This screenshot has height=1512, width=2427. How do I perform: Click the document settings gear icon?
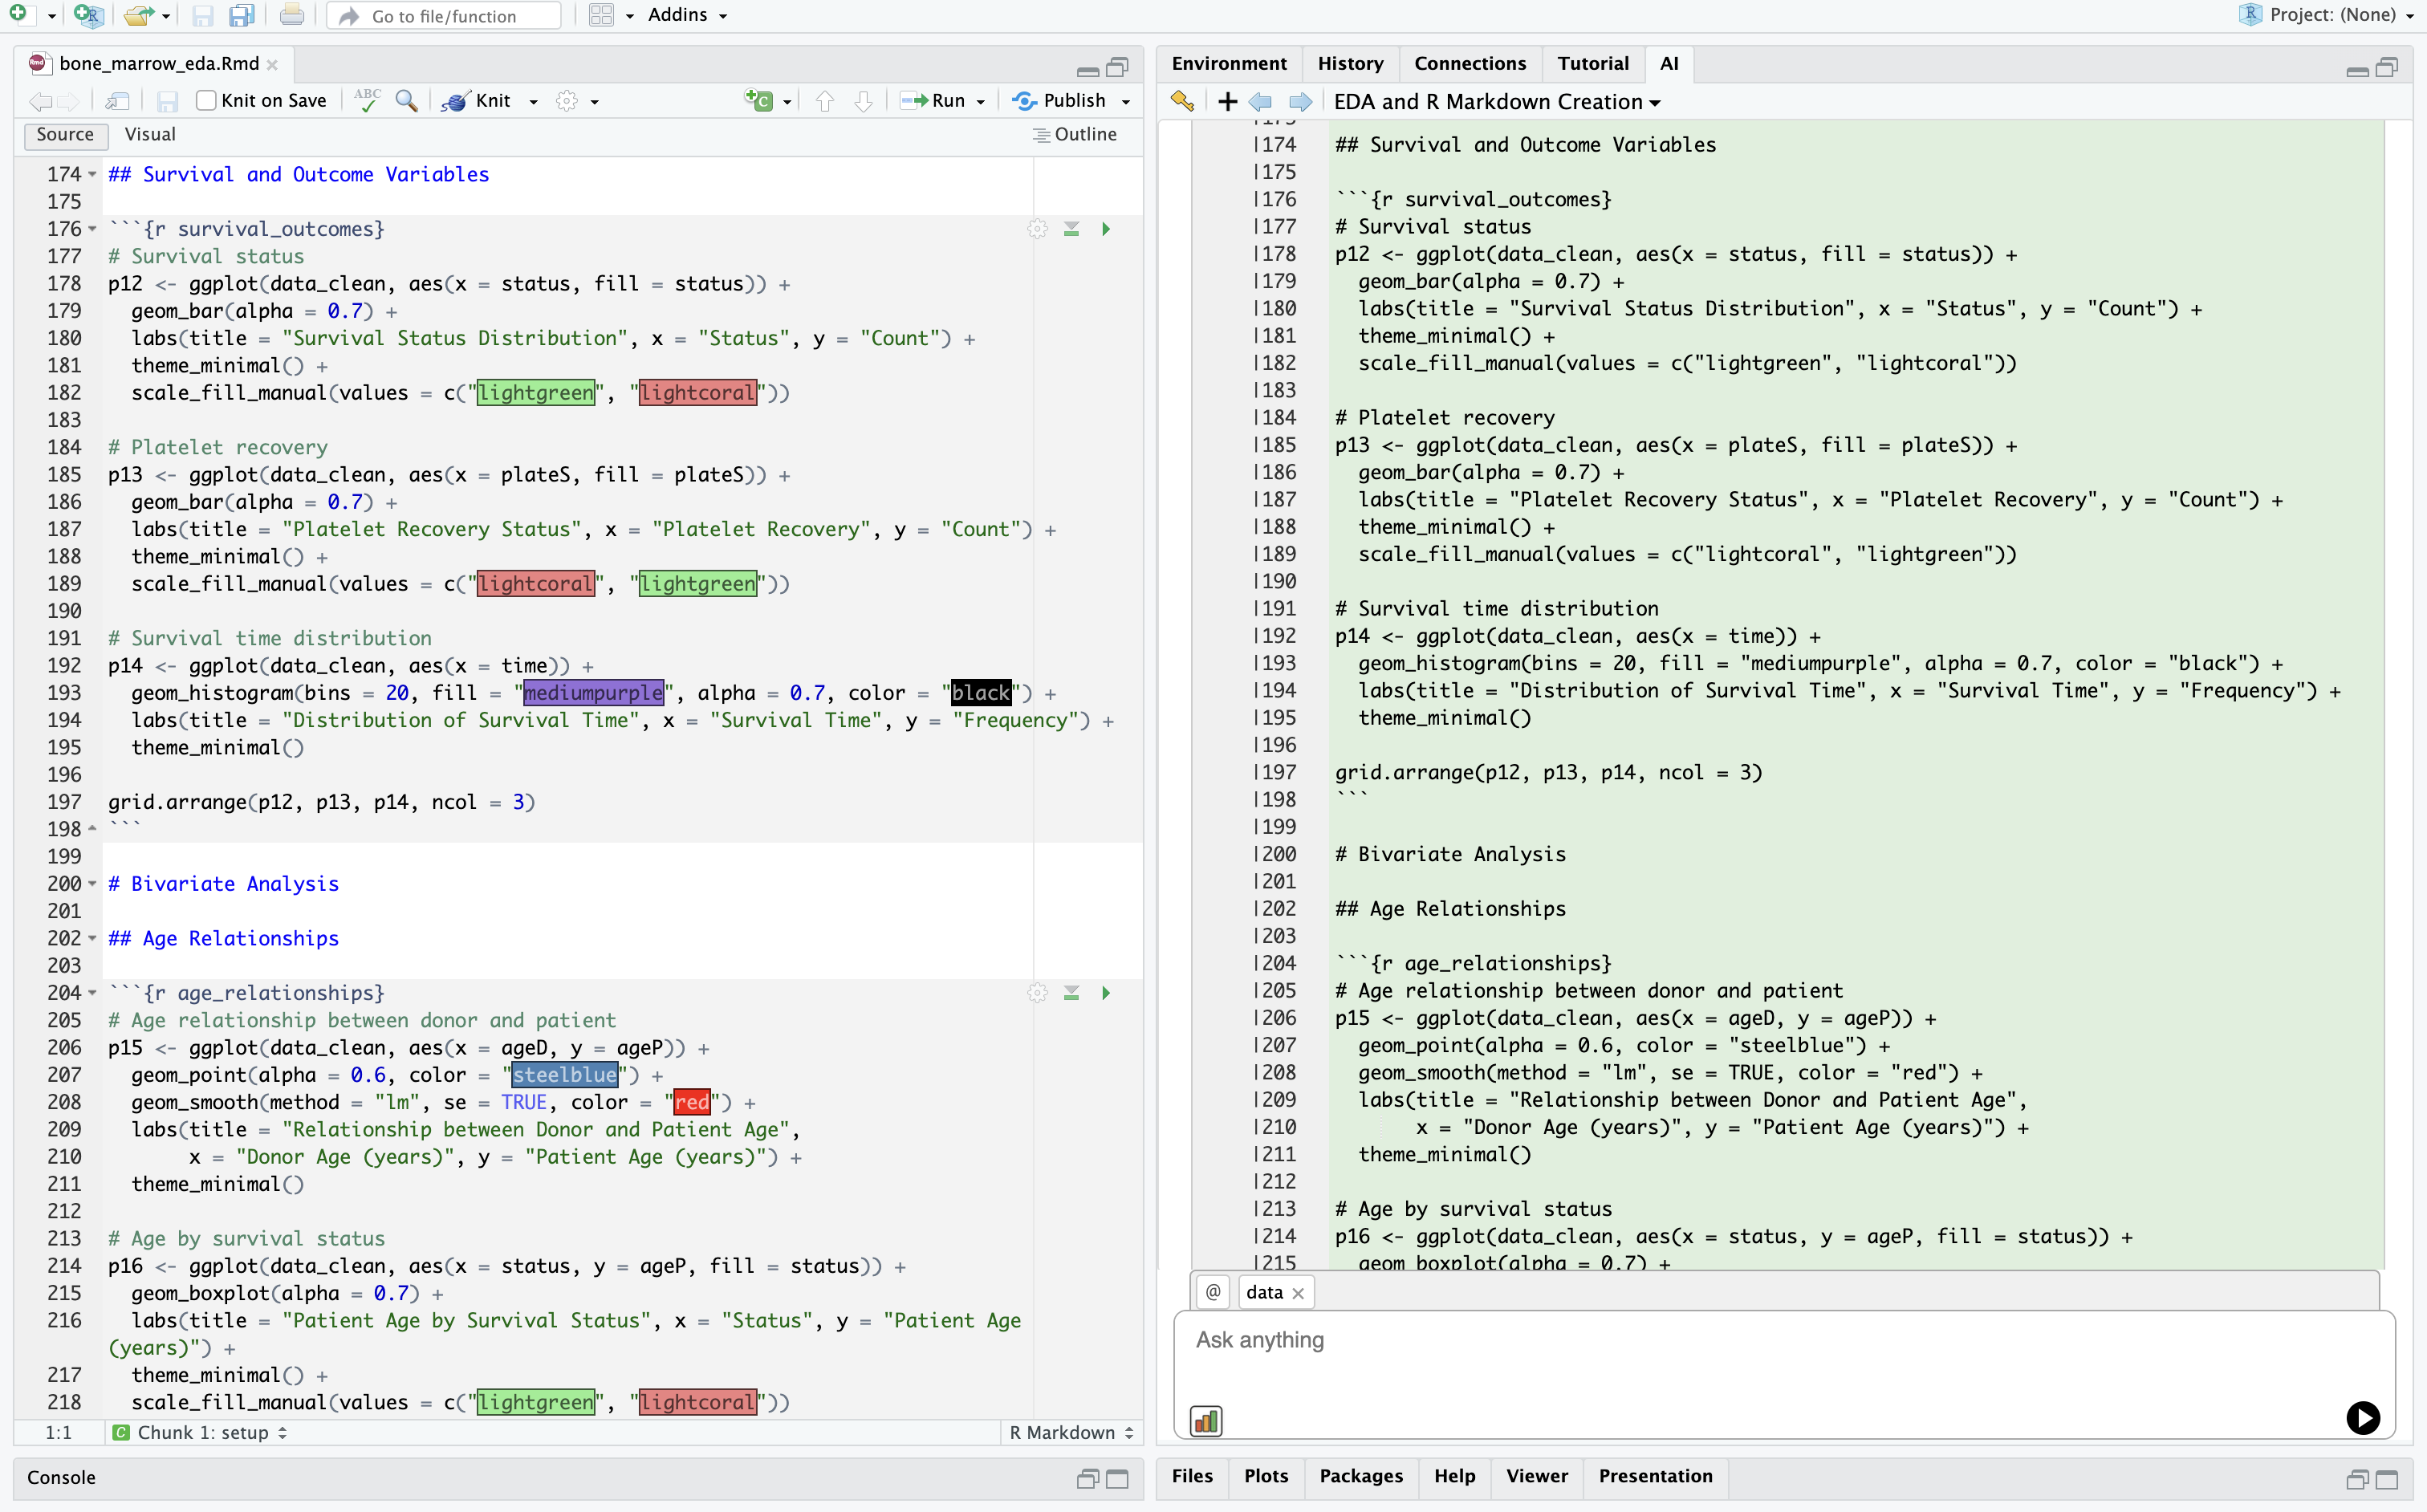coord(567,101)
